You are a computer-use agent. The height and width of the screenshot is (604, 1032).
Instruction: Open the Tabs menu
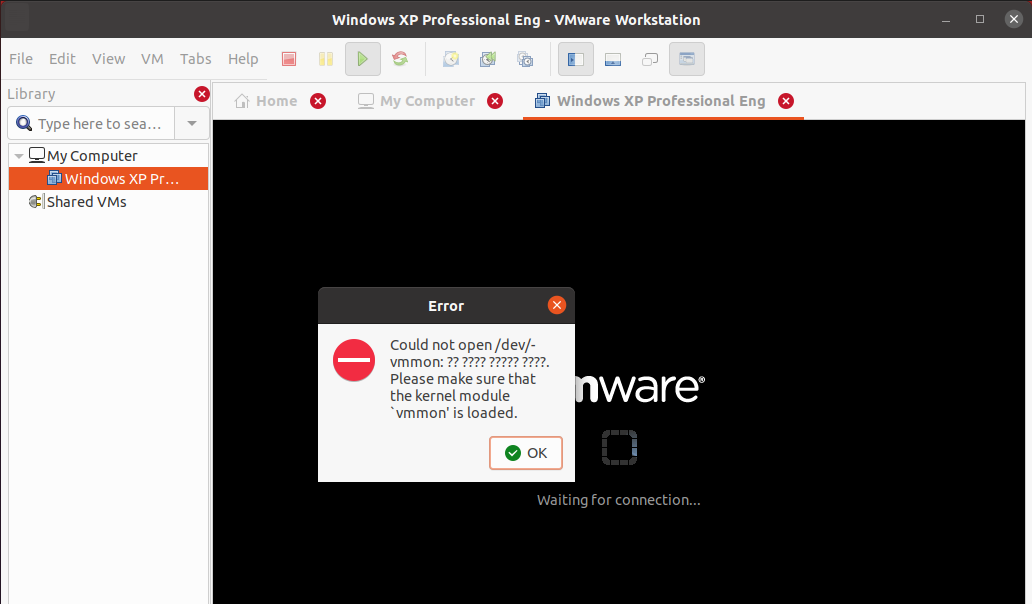pyautogui.click(x=195, y=59)
